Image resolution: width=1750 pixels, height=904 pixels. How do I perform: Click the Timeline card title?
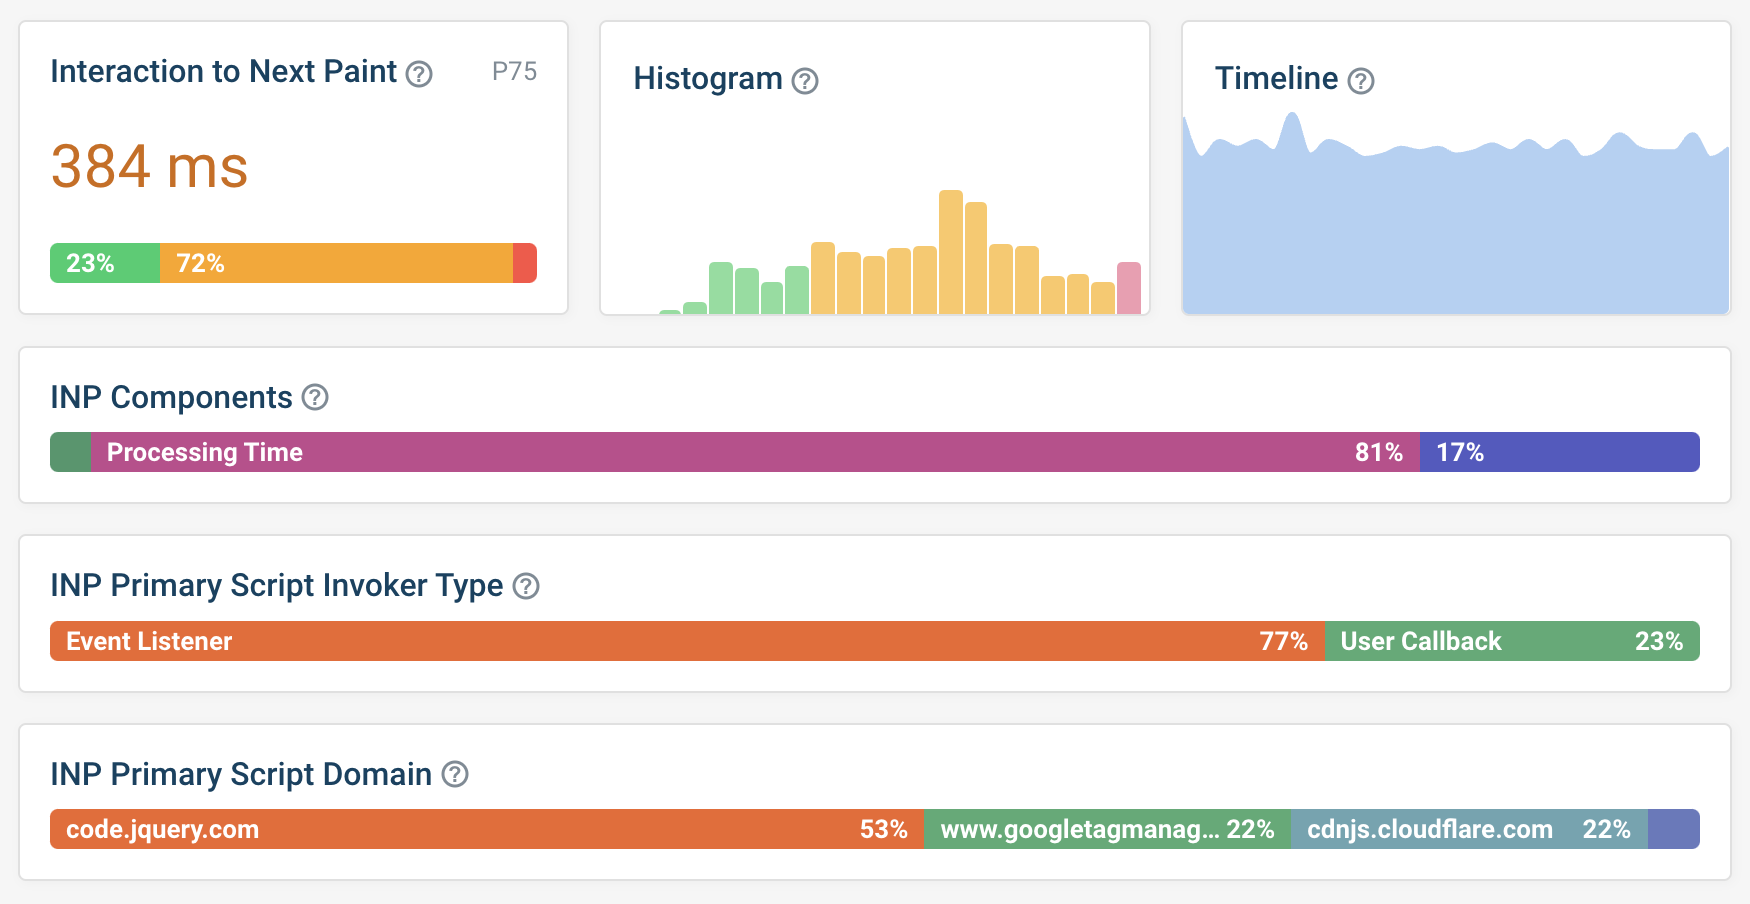point(1276,79)
